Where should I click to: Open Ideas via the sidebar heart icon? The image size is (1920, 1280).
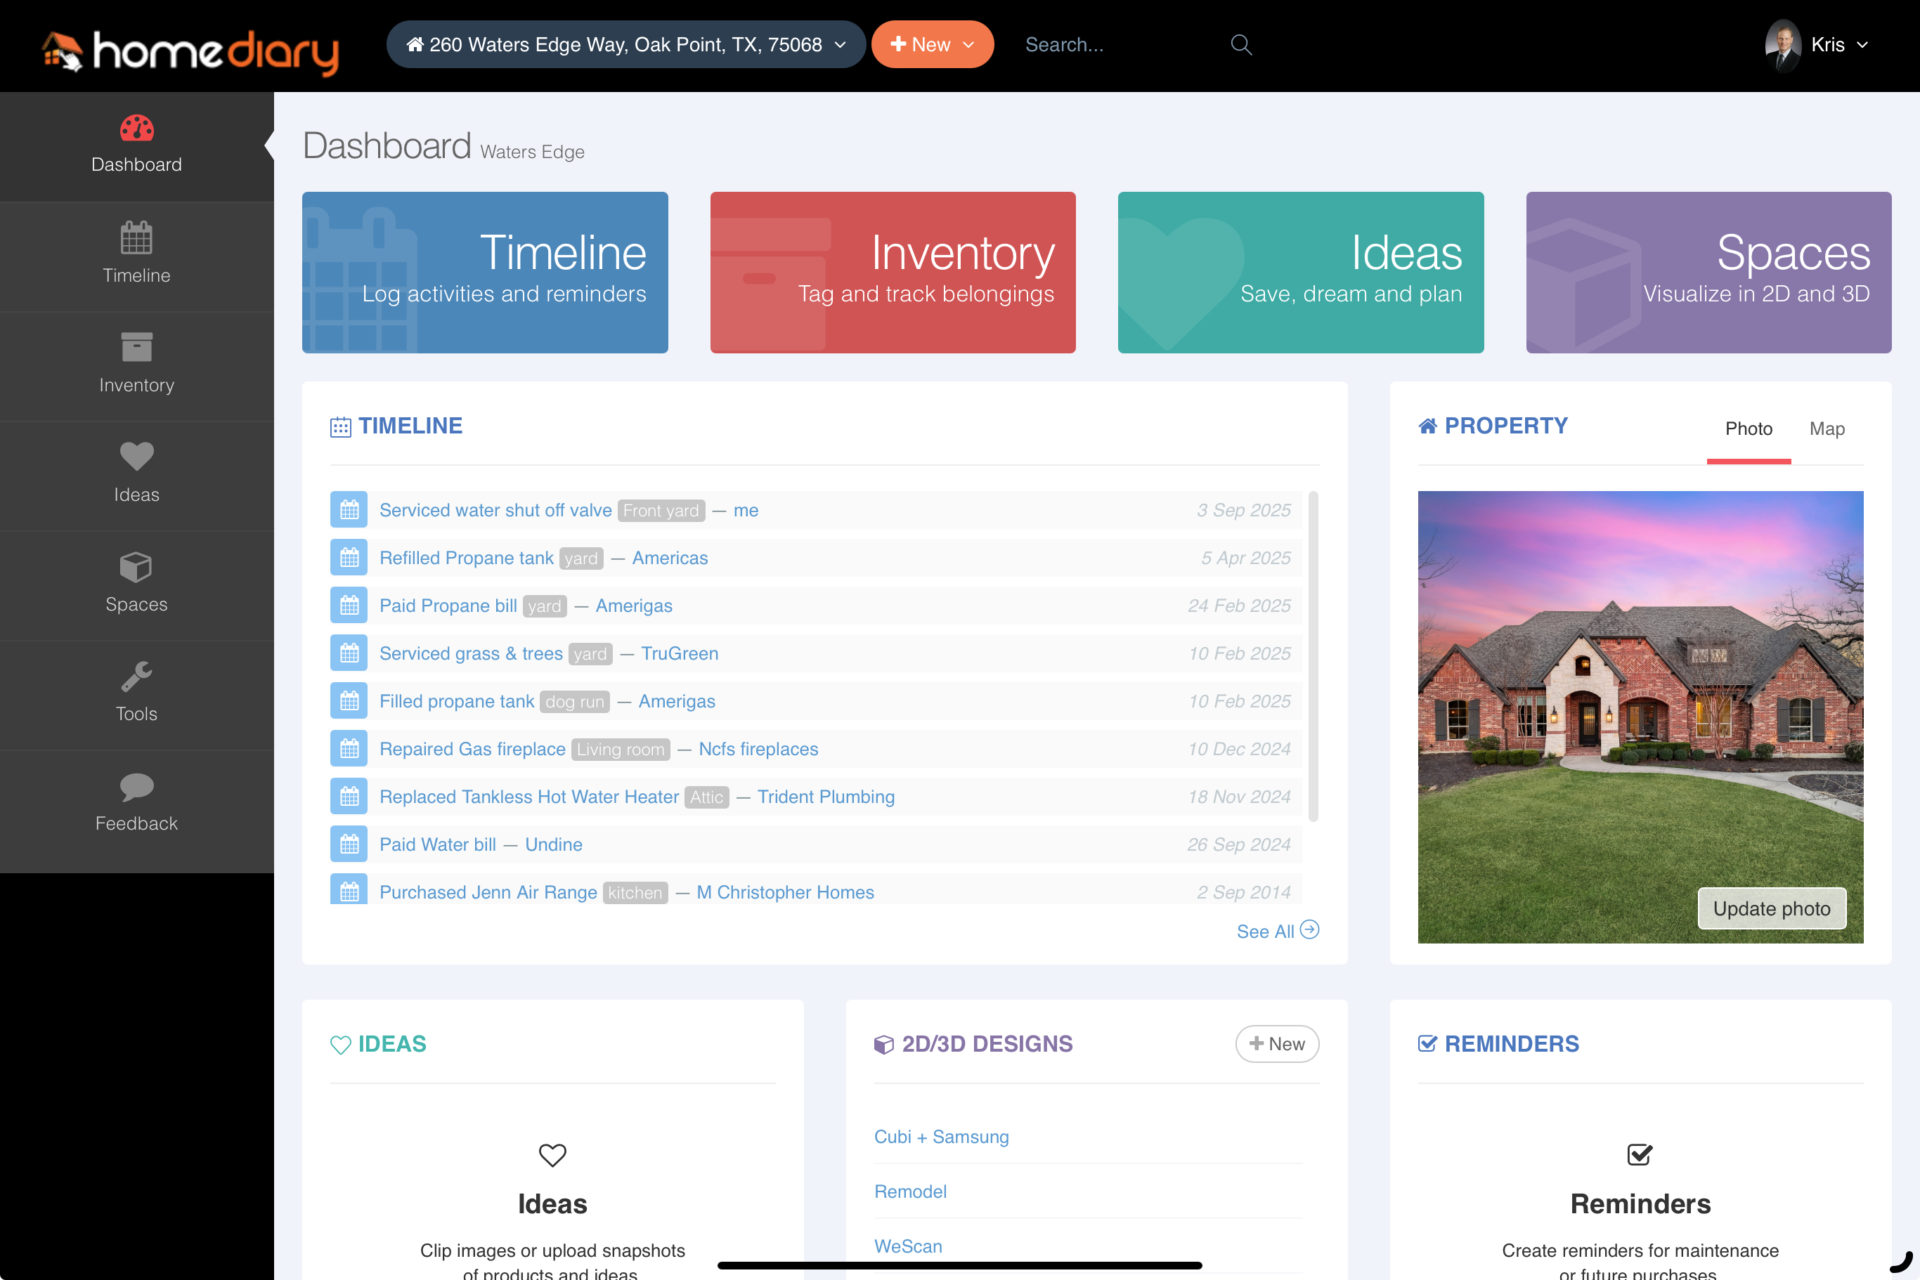(137, 456)
